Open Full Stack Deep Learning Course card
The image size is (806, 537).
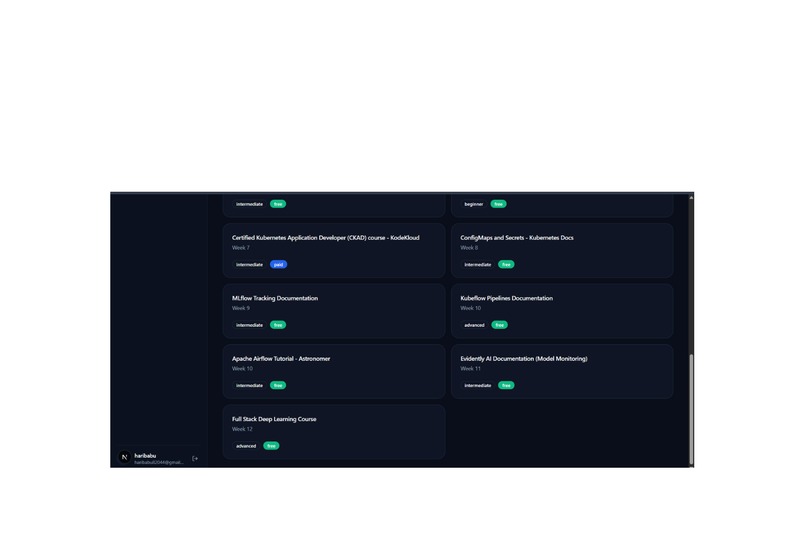(x=334, y=432)
